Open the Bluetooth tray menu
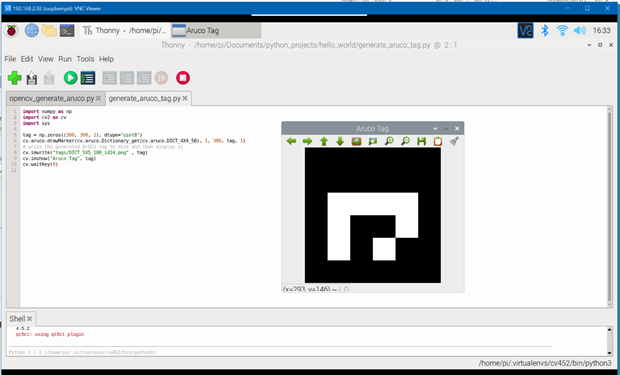620x375 pixels. coord(545,30)
